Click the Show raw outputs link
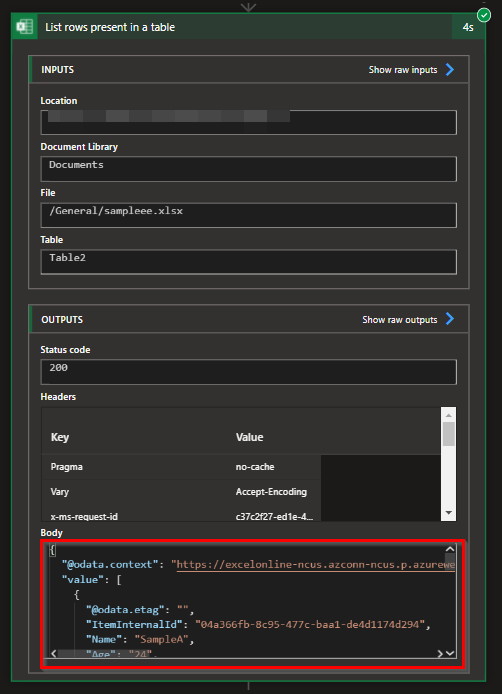Screen dimensions: 502x694 (x=400, y=320)
